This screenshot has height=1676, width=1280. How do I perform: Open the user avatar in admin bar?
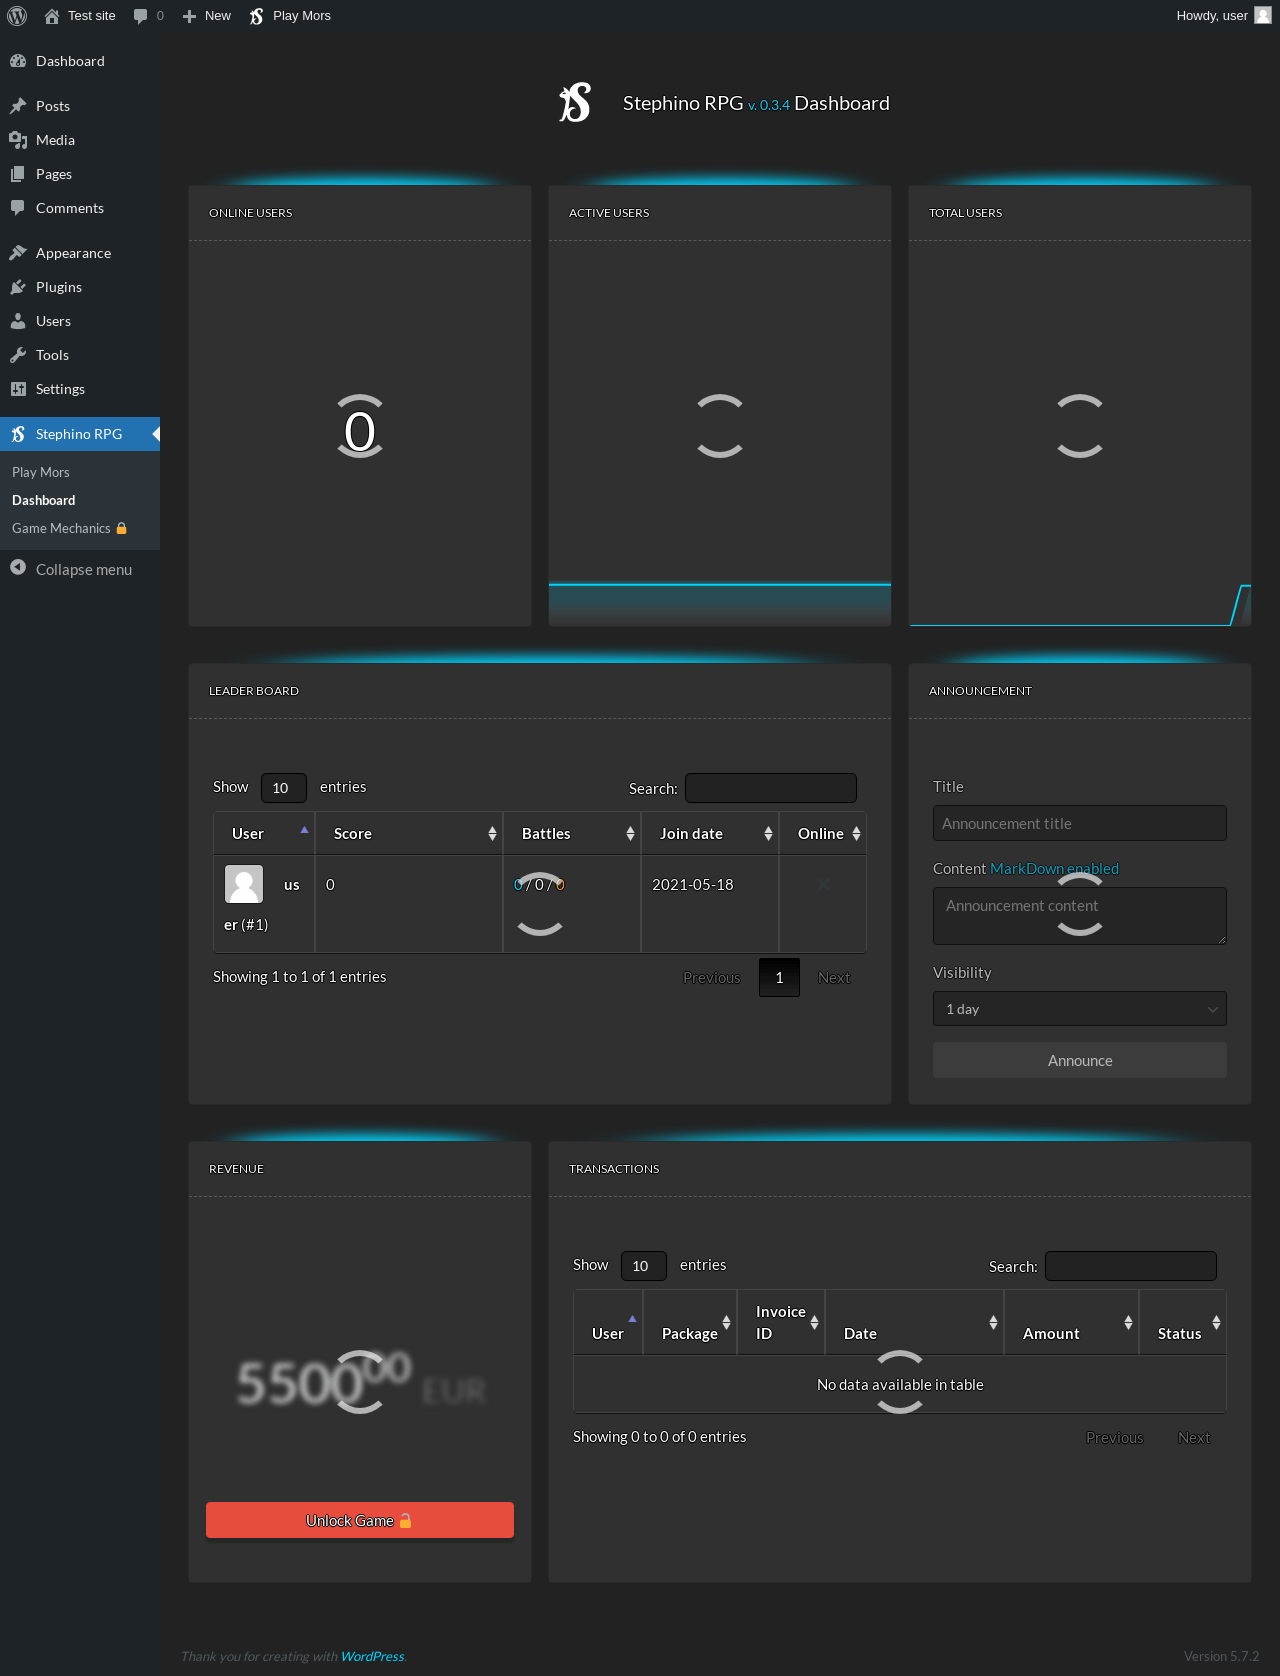1263,15
